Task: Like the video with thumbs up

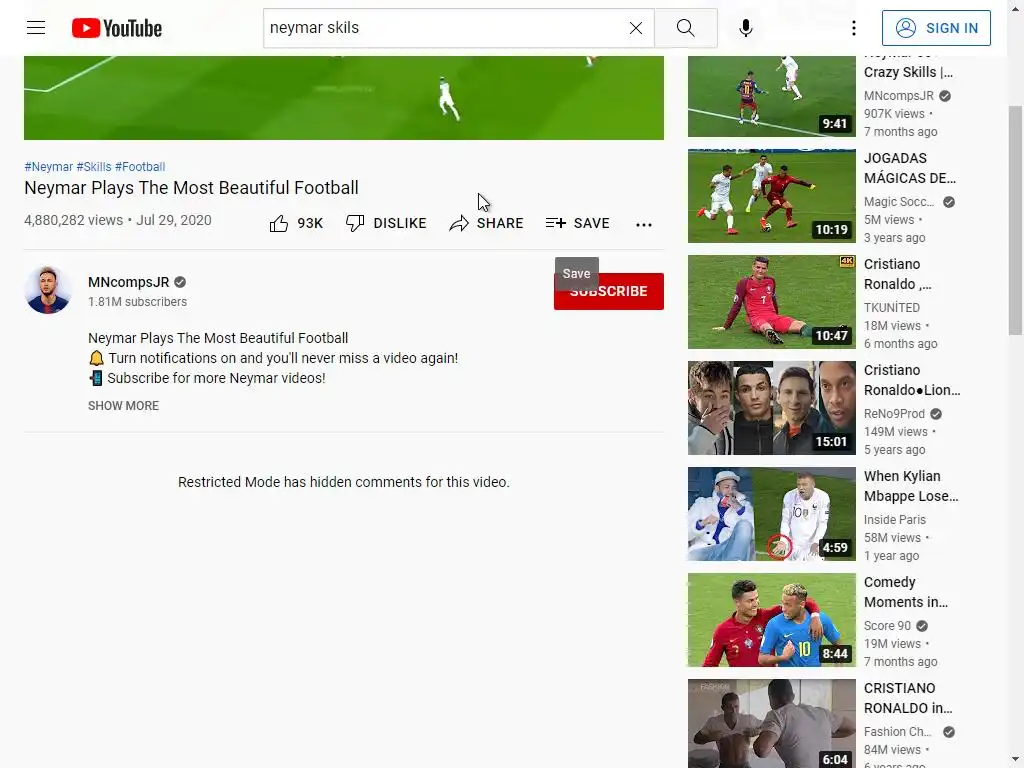Action: click(296, 223)
